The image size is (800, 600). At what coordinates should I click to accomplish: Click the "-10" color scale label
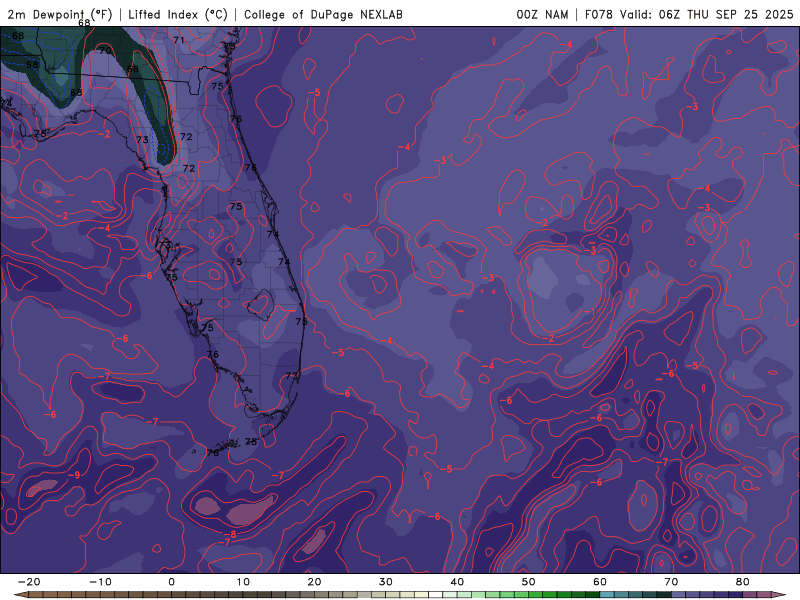coord(100,582)
